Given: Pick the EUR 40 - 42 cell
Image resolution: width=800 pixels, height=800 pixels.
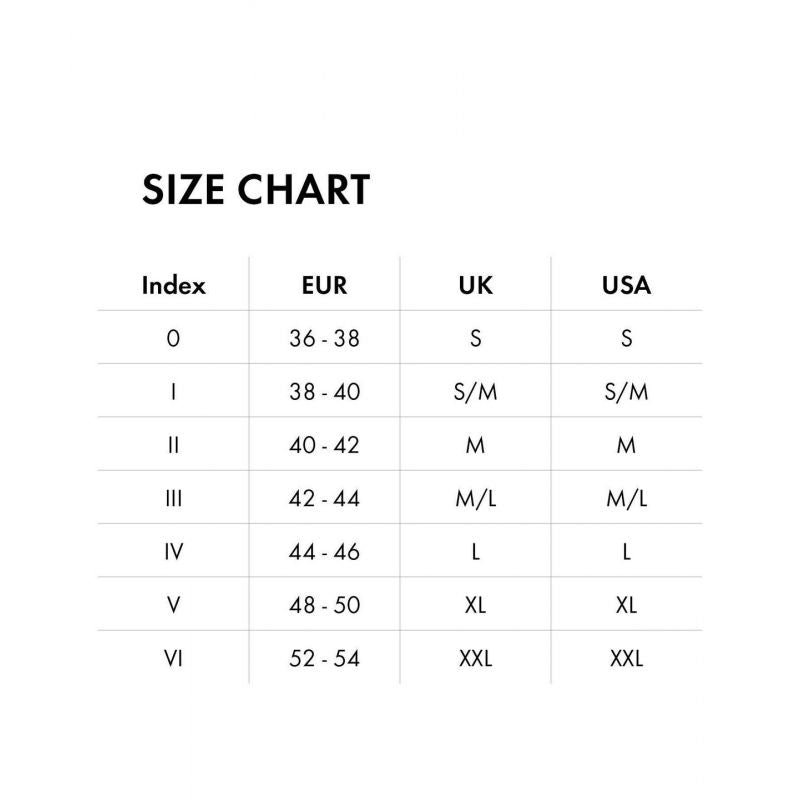Looking at the screenshot, I should [x=324, y=444].
